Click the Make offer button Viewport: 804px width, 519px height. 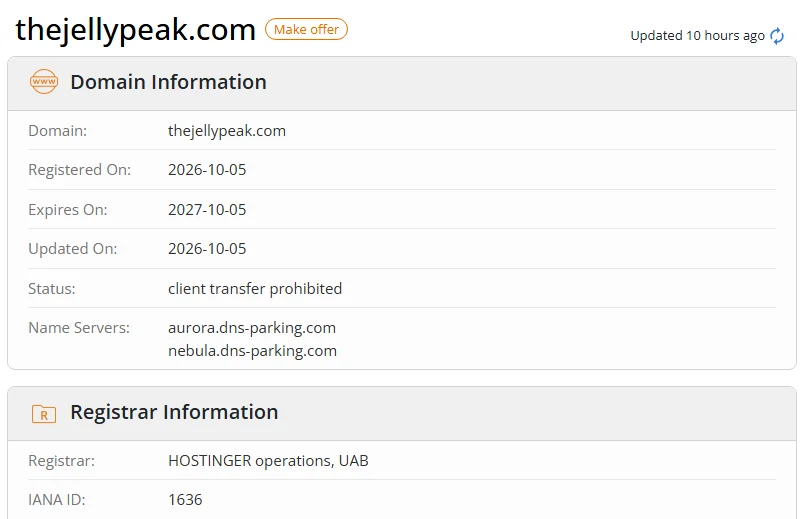pos(306,29)
